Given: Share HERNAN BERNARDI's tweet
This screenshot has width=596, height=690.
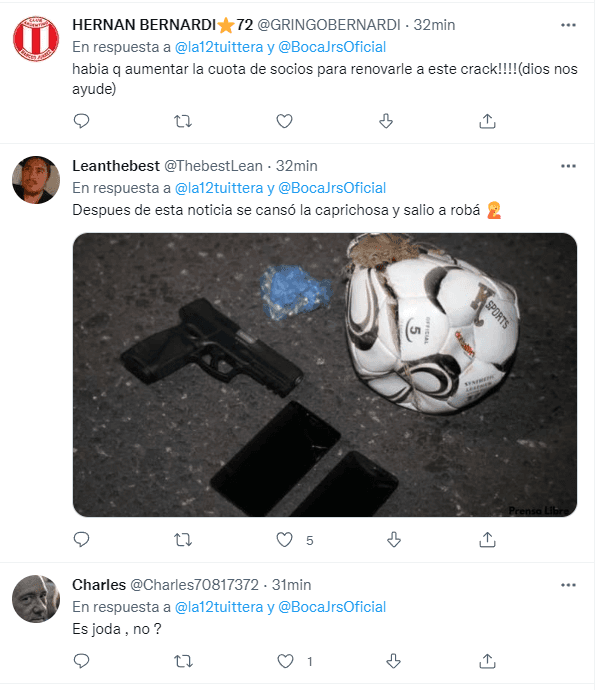Looking at the screenshot, I should 487,121.
